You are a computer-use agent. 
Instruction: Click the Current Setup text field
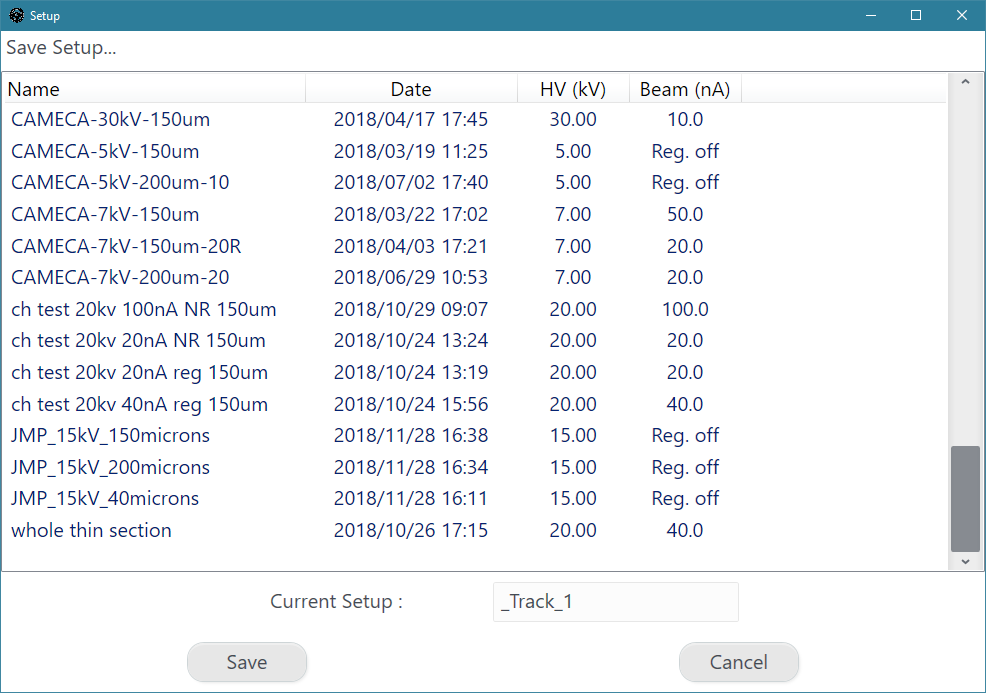point(615,602)
